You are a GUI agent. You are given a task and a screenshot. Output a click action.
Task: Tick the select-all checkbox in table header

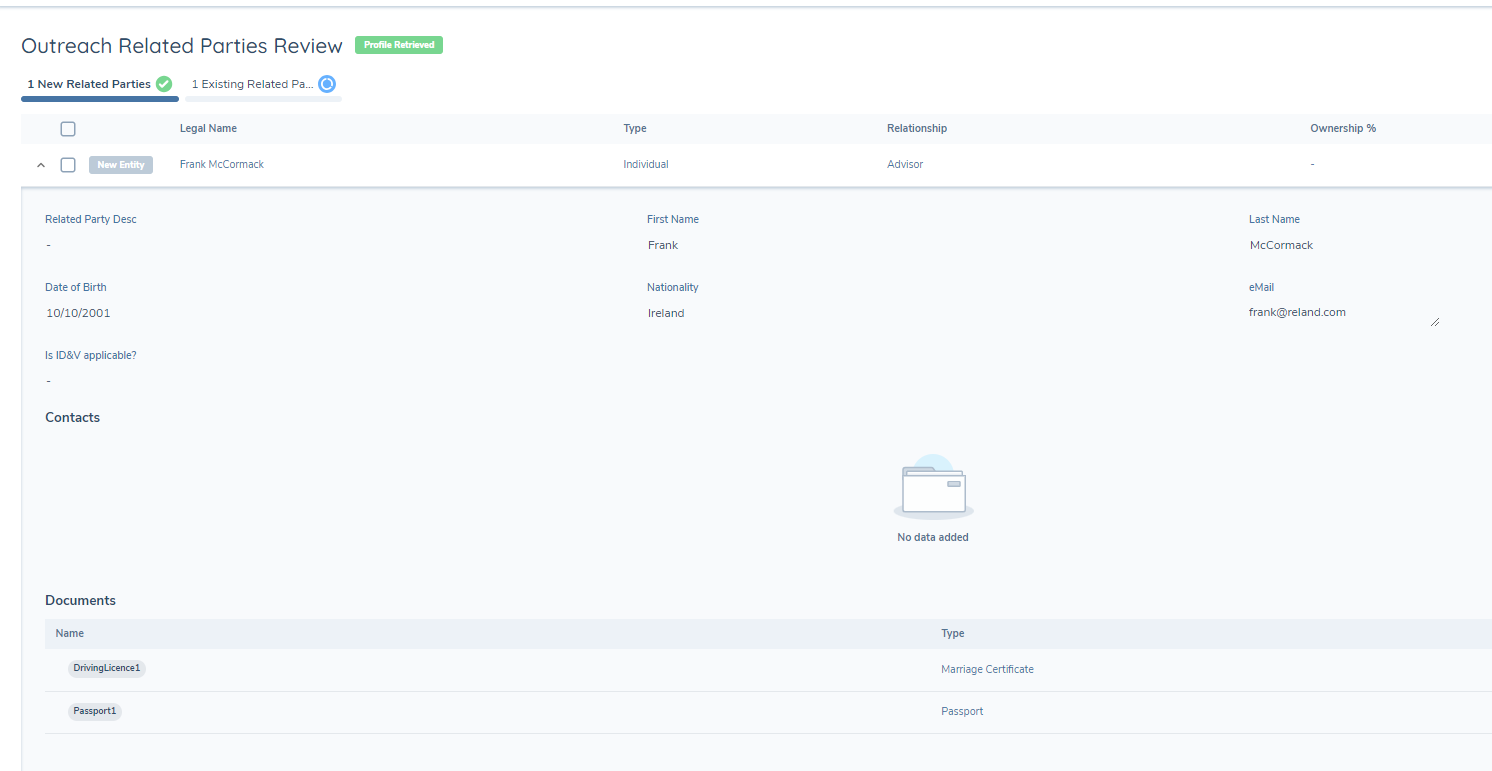[68, 129]
